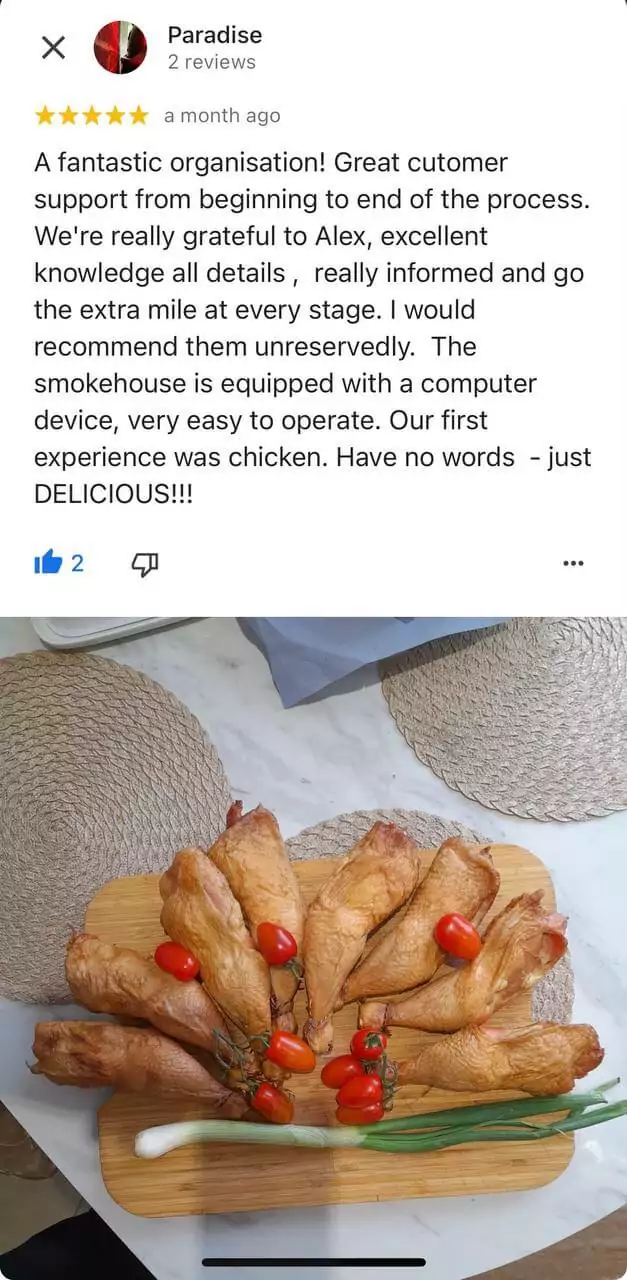Screen dimensions: 627x1280
Task: Click the second yellow rating star
Action: (69, 116)
